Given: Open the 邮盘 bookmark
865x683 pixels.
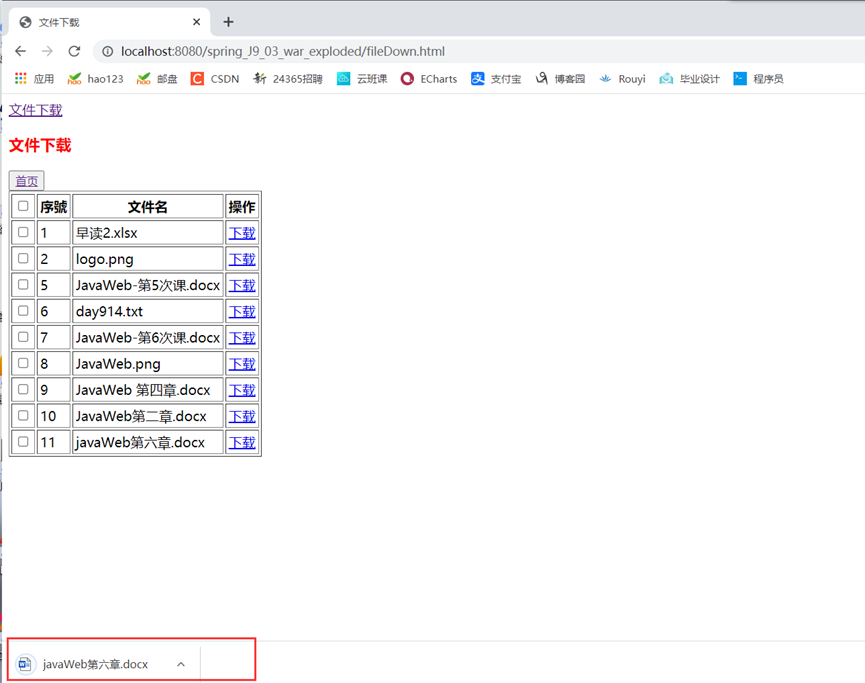Looking at the screenshot, I should click(157, 79).
